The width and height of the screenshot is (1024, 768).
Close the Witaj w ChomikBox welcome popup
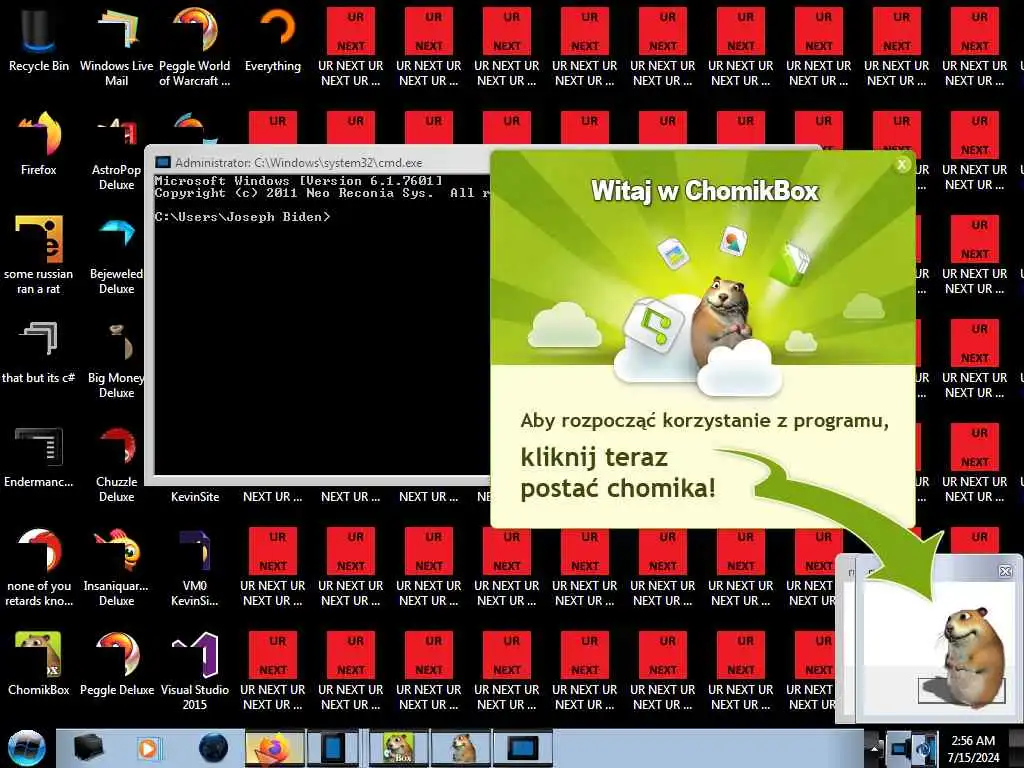coord(902,165)
